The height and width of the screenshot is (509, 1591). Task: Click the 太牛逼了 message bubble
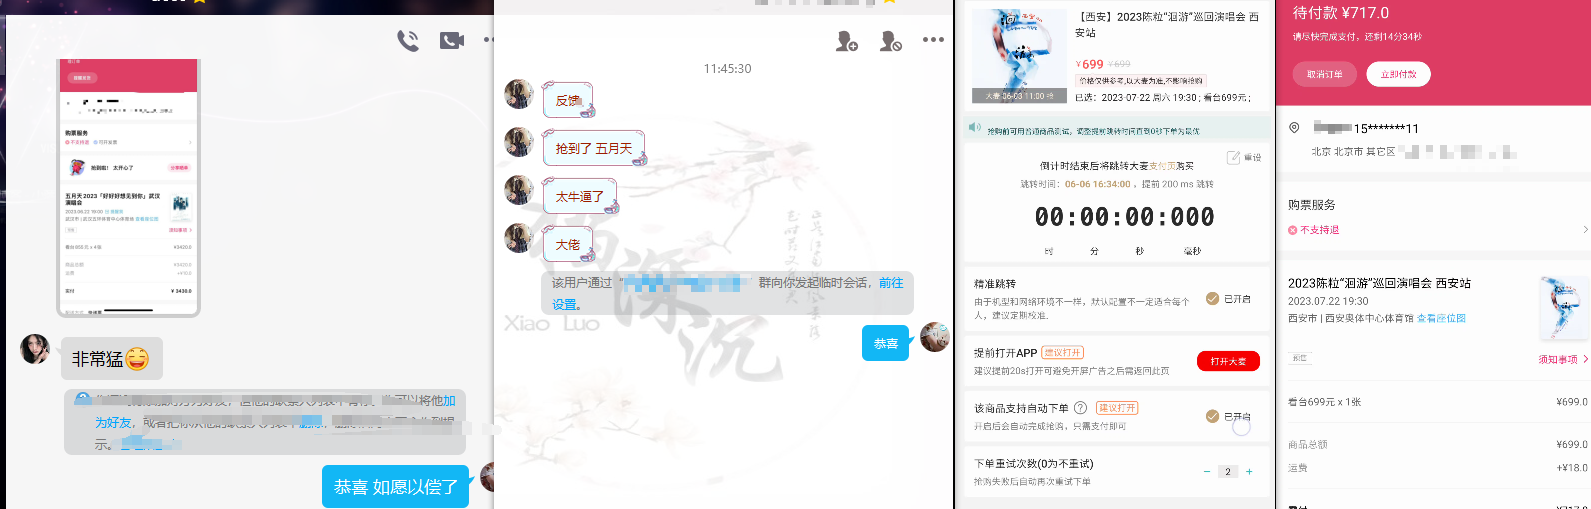580,196
